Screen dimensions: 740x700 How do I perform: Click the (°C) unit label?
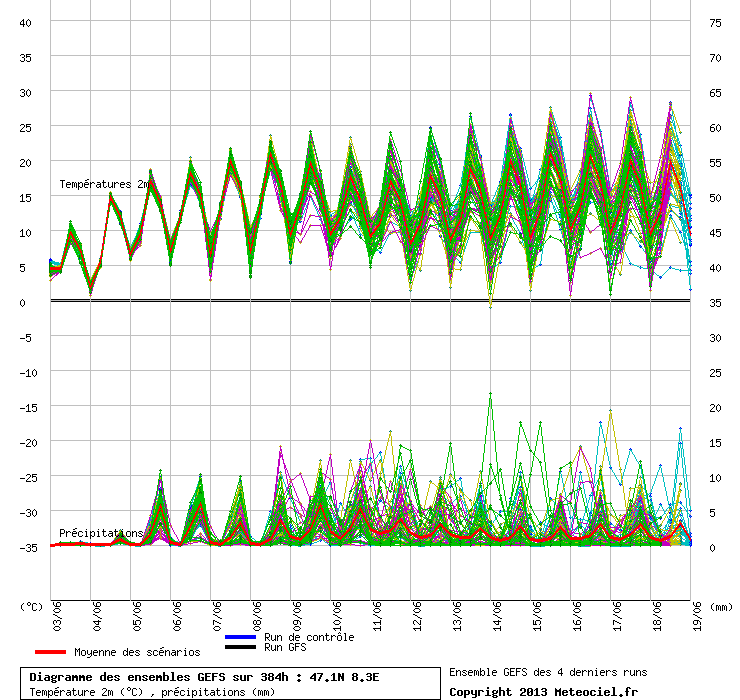31,607
